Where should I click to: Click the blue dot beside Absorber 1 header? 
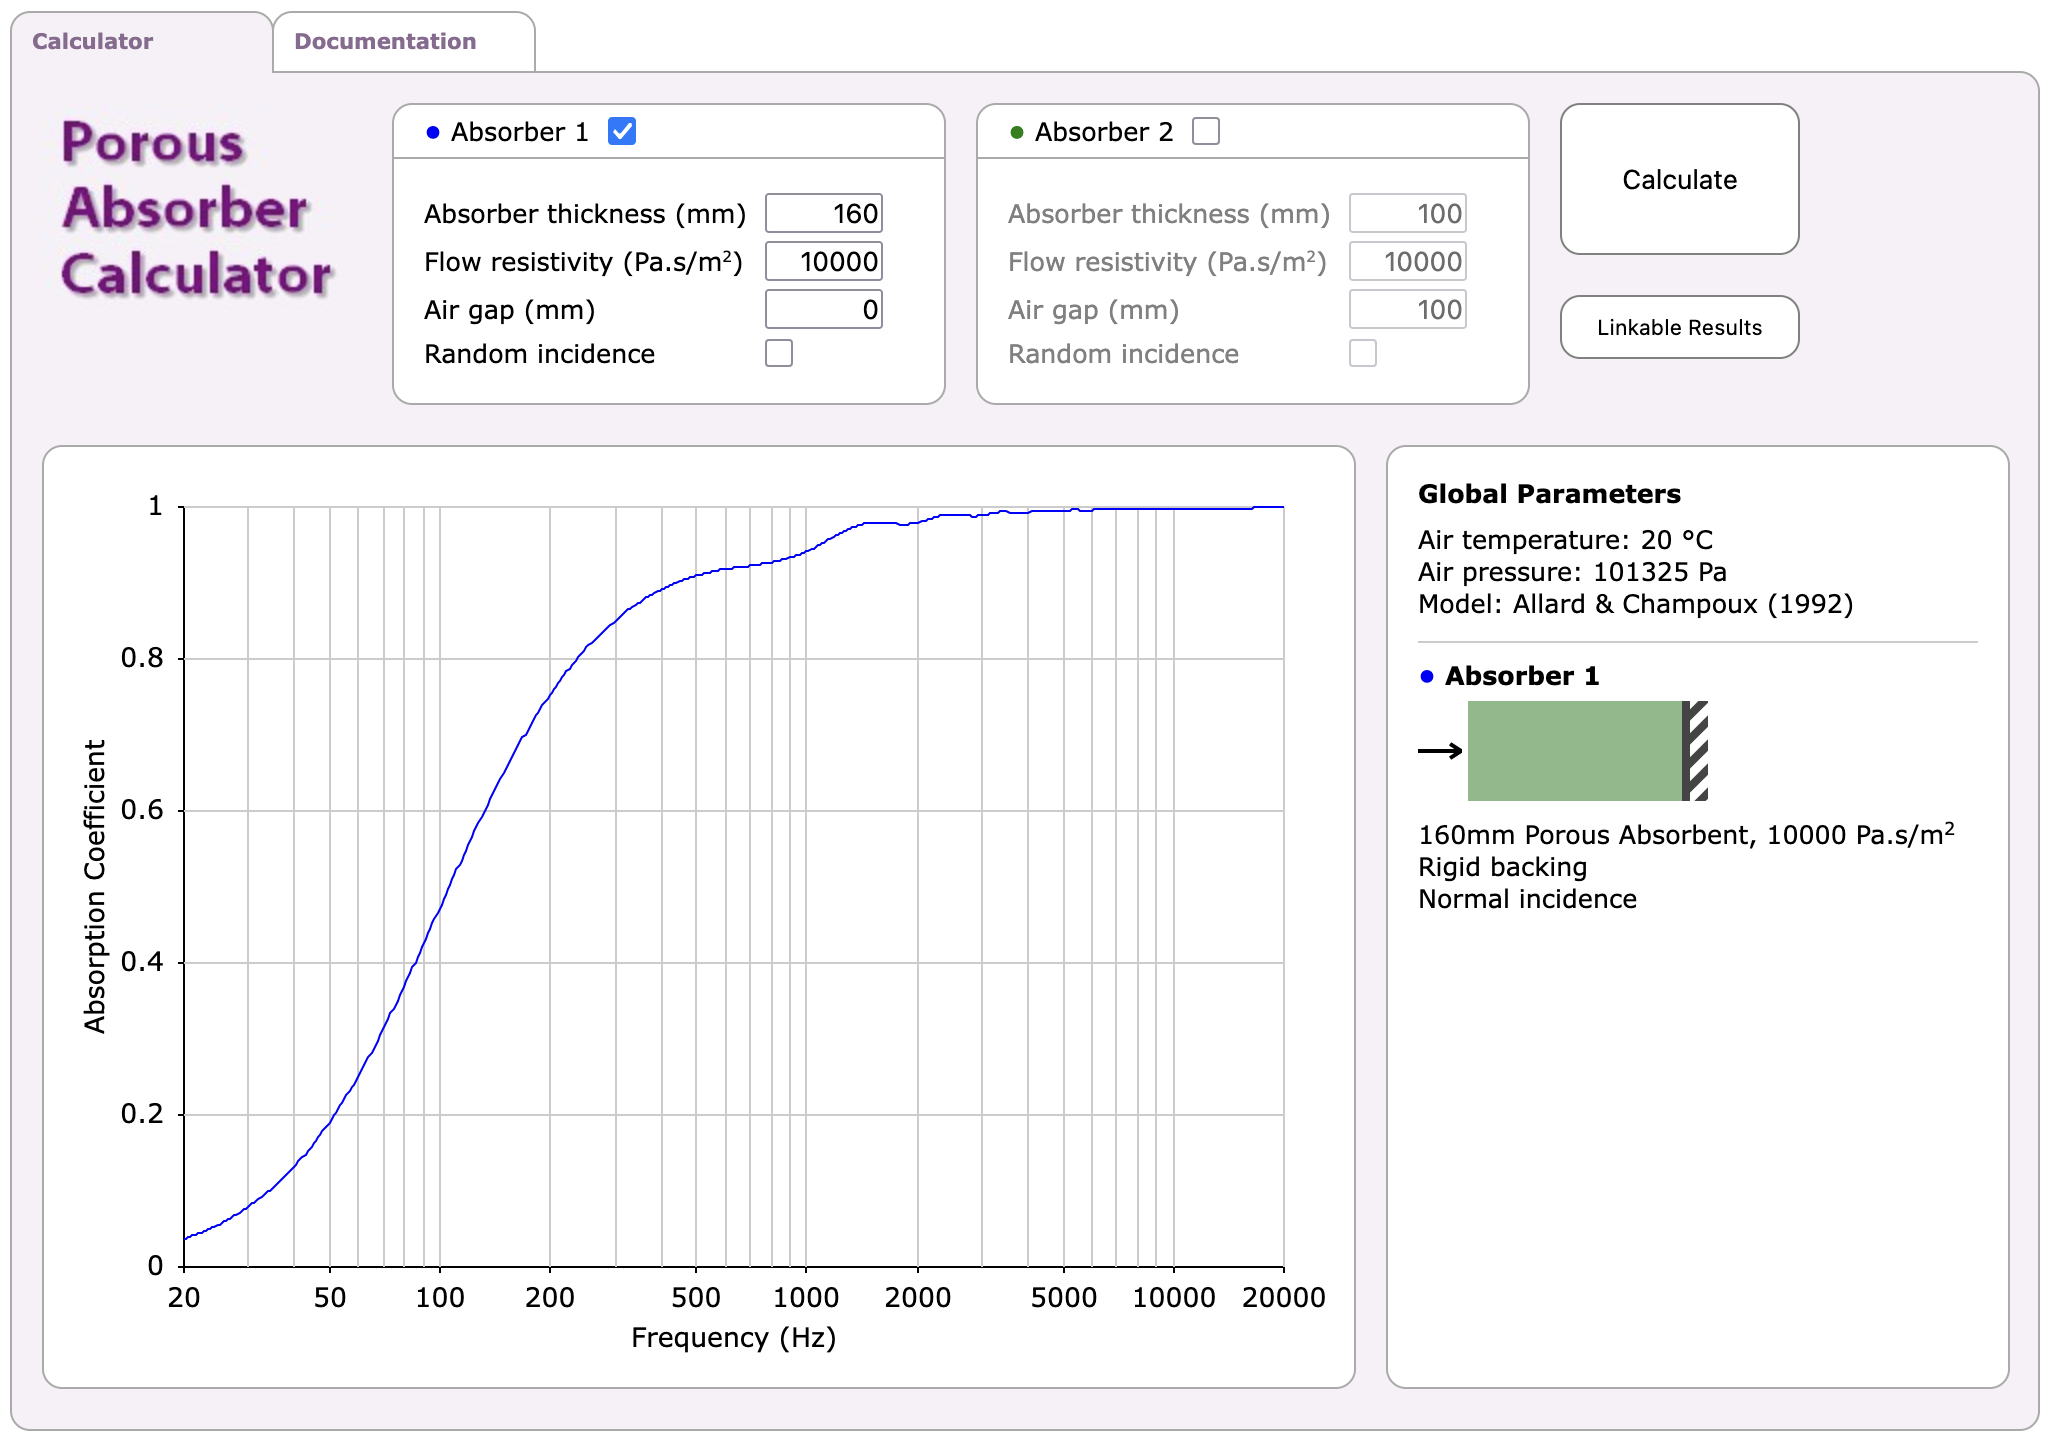tap(432, 132)
